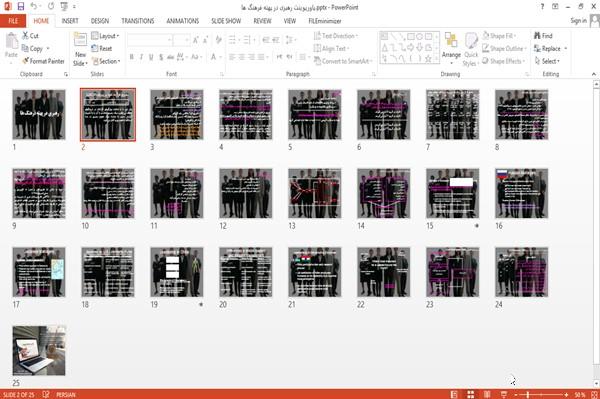Viewport: 600px width, 399px height.
Task: Open the Section dropdown
Action: click(106, 61)
